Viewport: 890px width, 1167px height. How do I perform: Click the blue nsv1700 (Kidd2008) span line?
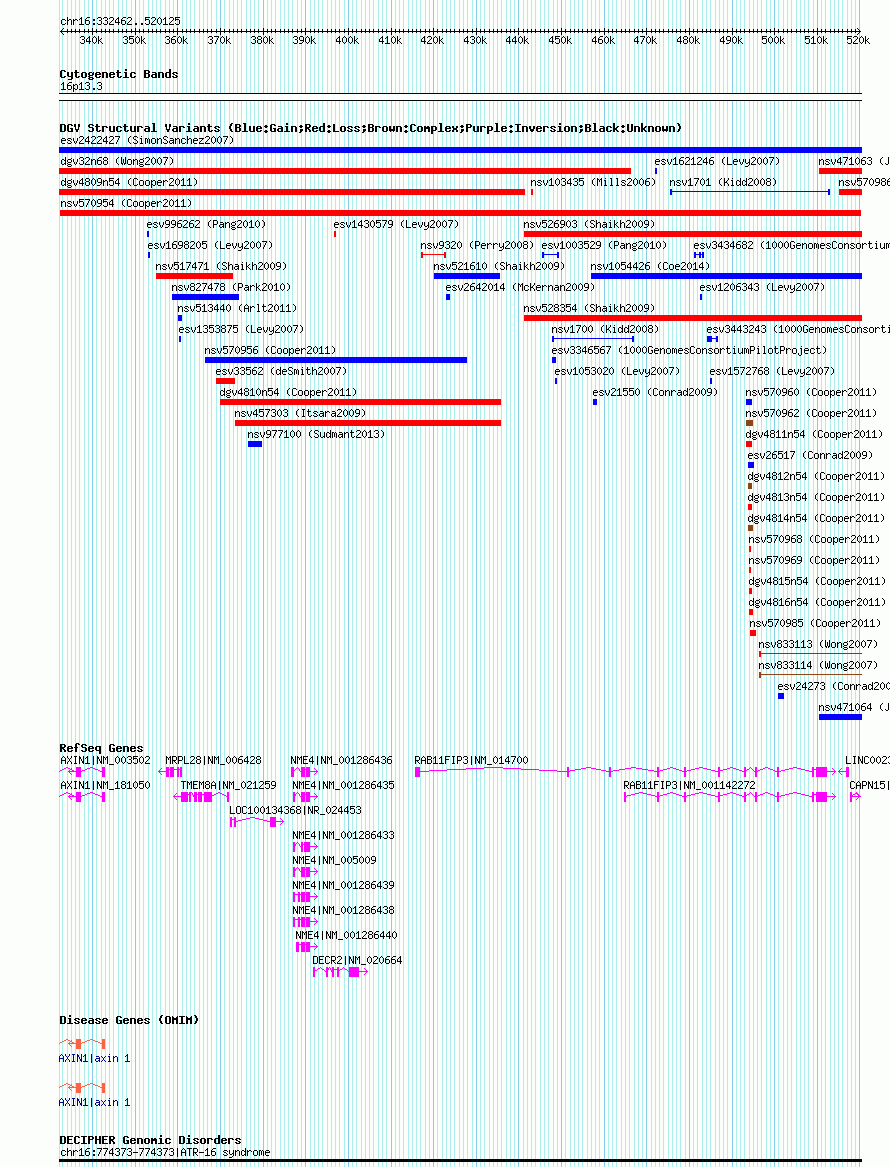[x=593, y=339]
